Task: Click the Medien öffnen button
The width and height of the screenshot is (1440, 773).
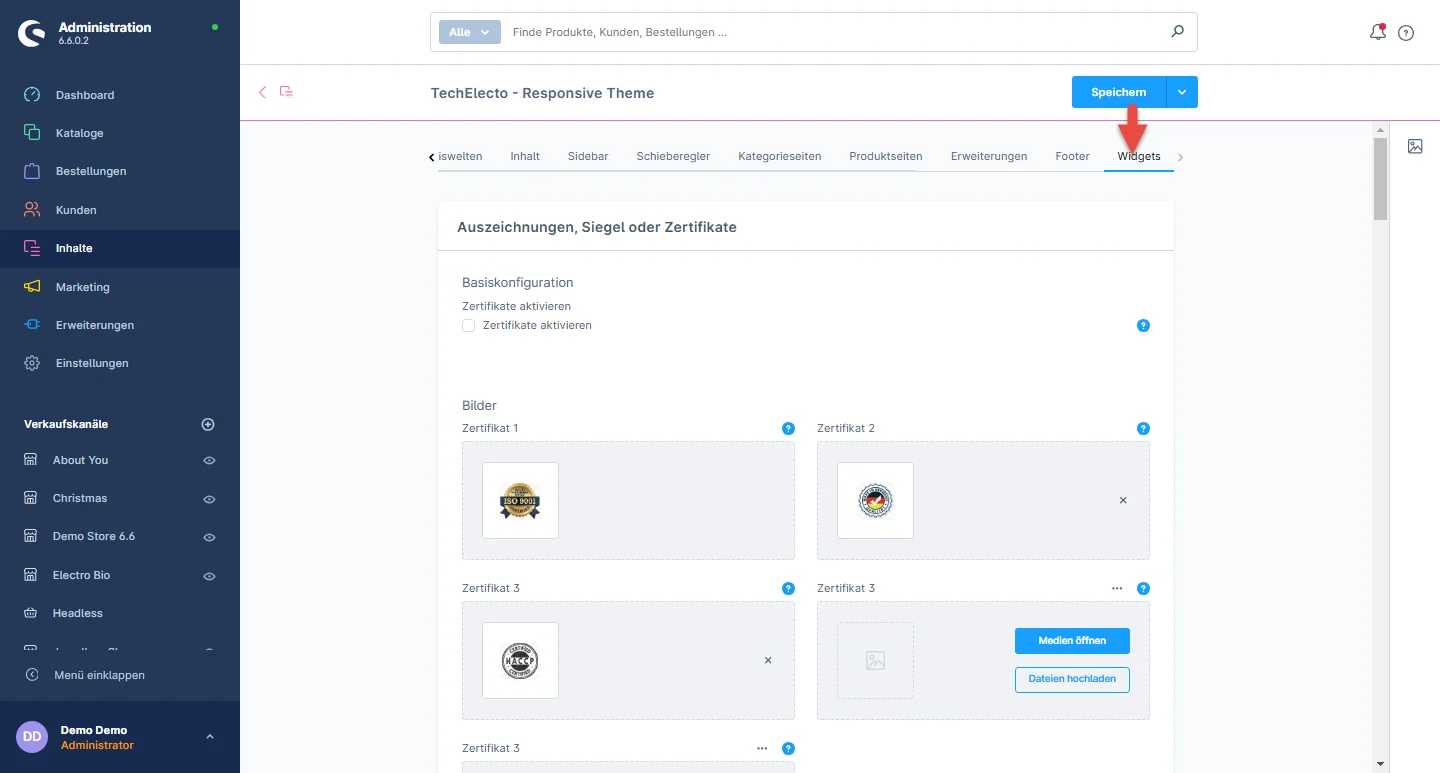Action: [x=1071, y=640]
